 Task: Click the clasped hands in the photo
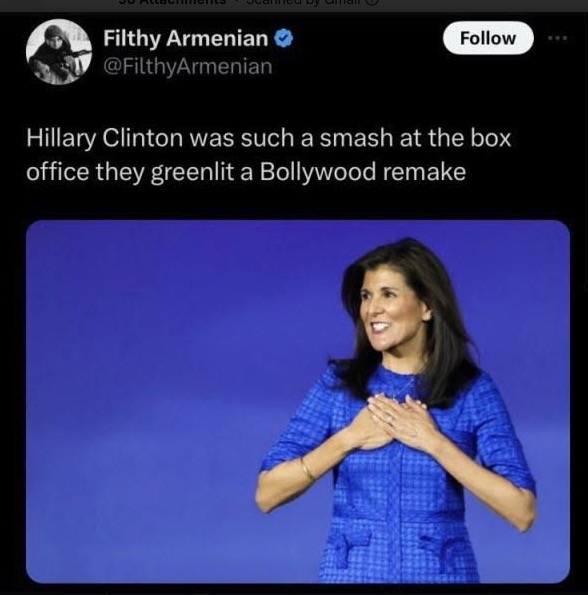click(395, 419)
